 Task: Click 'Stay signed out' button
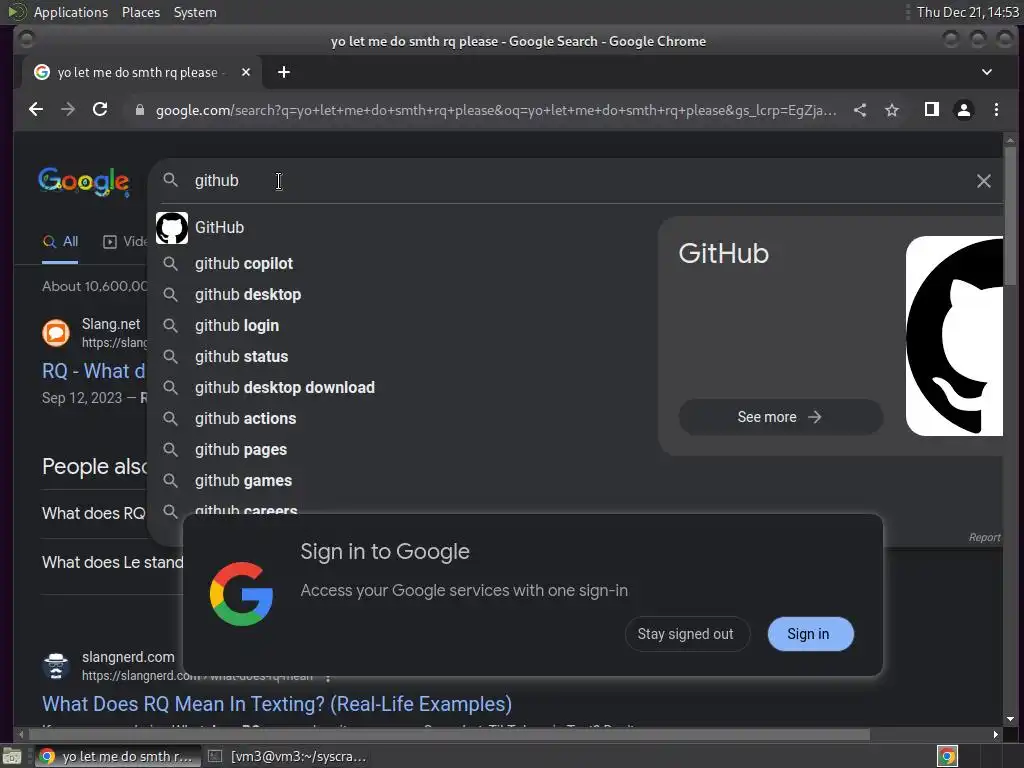pos(686,634)
